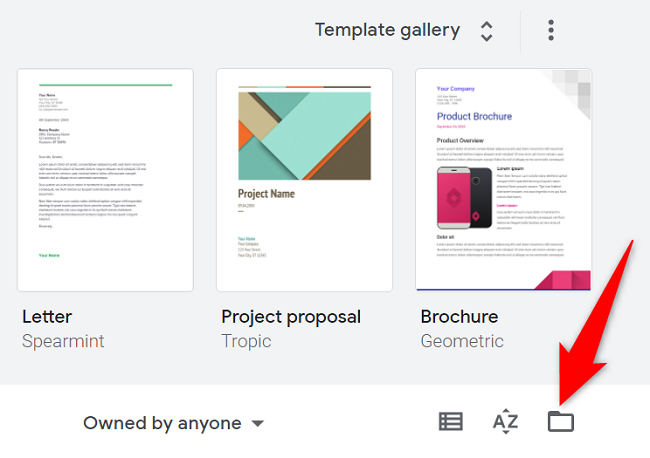Open the three-dot more options menu
Screen dimensions: 650x458
point(551,30)
